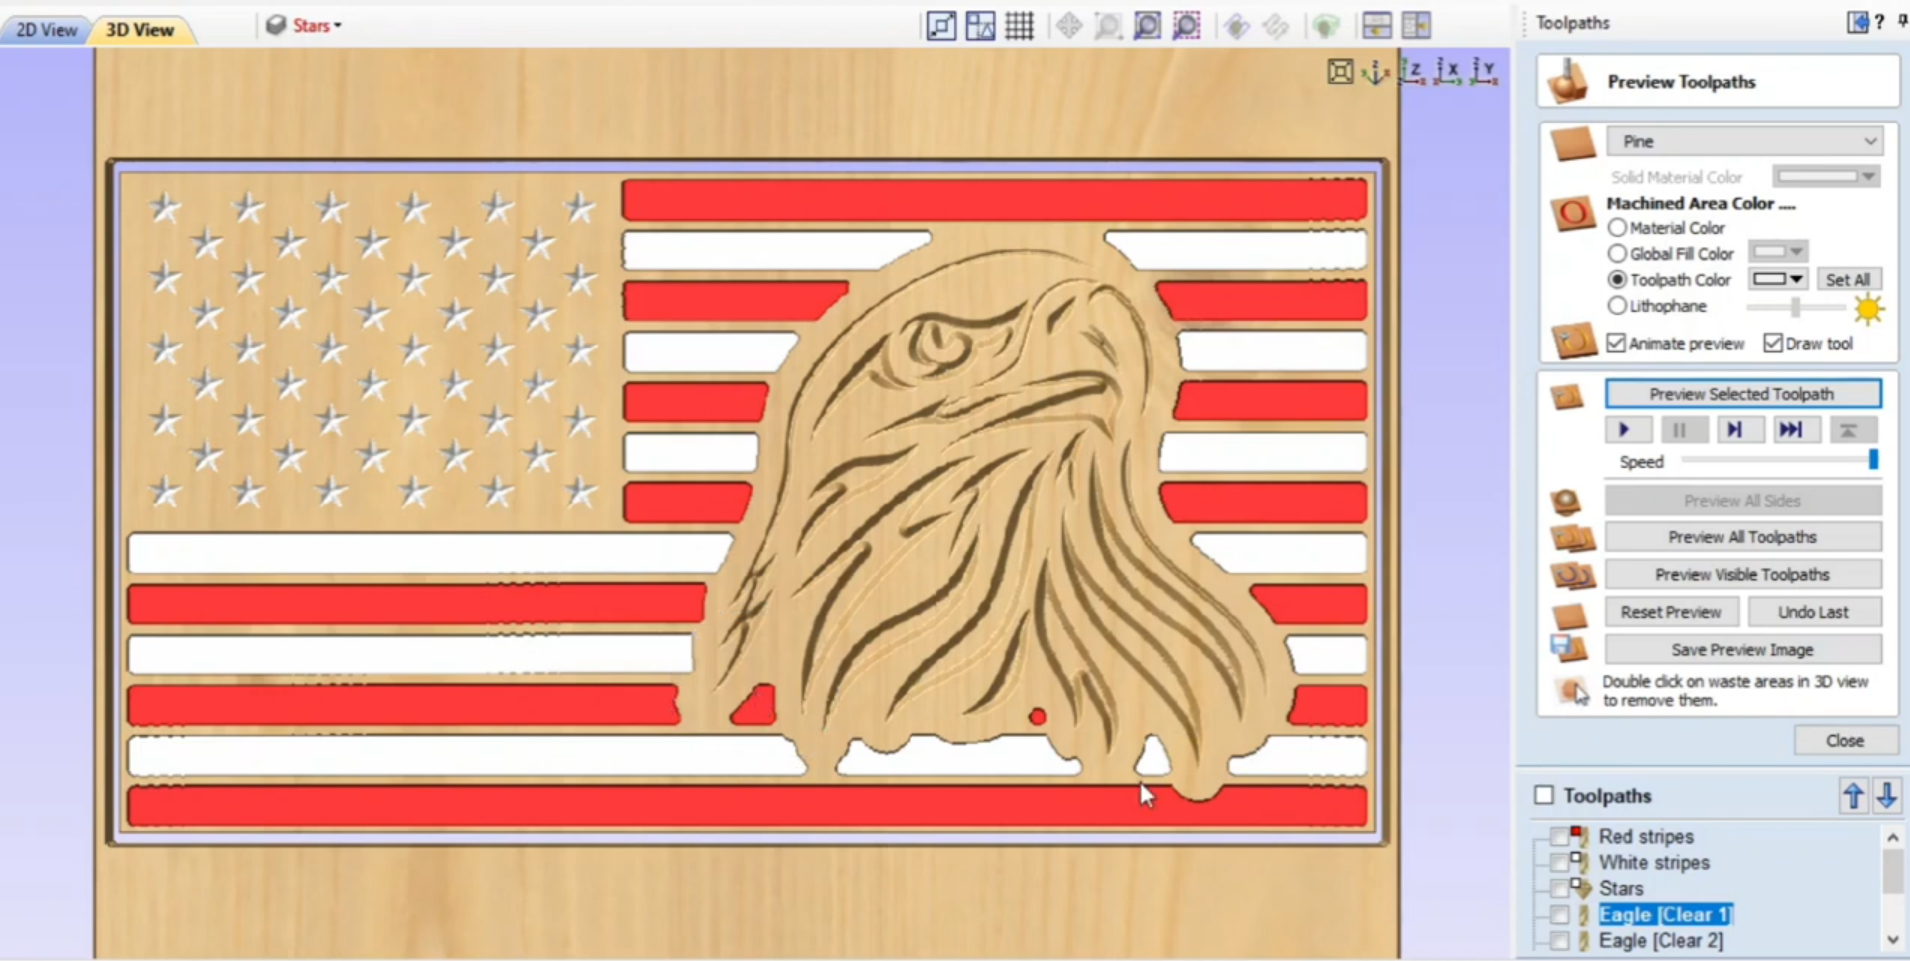Select the Red stripes toolpath
This screenshot has width=1910, height=961.
1646,836
